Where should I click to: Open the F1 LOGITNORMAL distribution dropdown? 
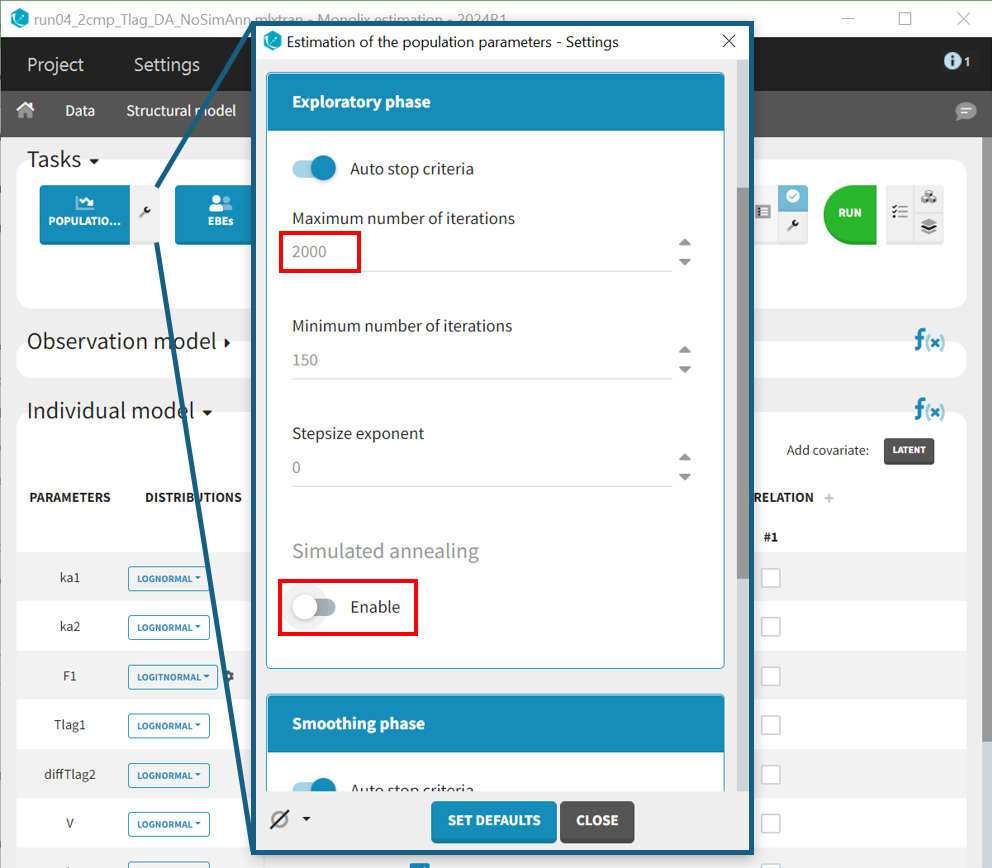click(x=172, y=677)
